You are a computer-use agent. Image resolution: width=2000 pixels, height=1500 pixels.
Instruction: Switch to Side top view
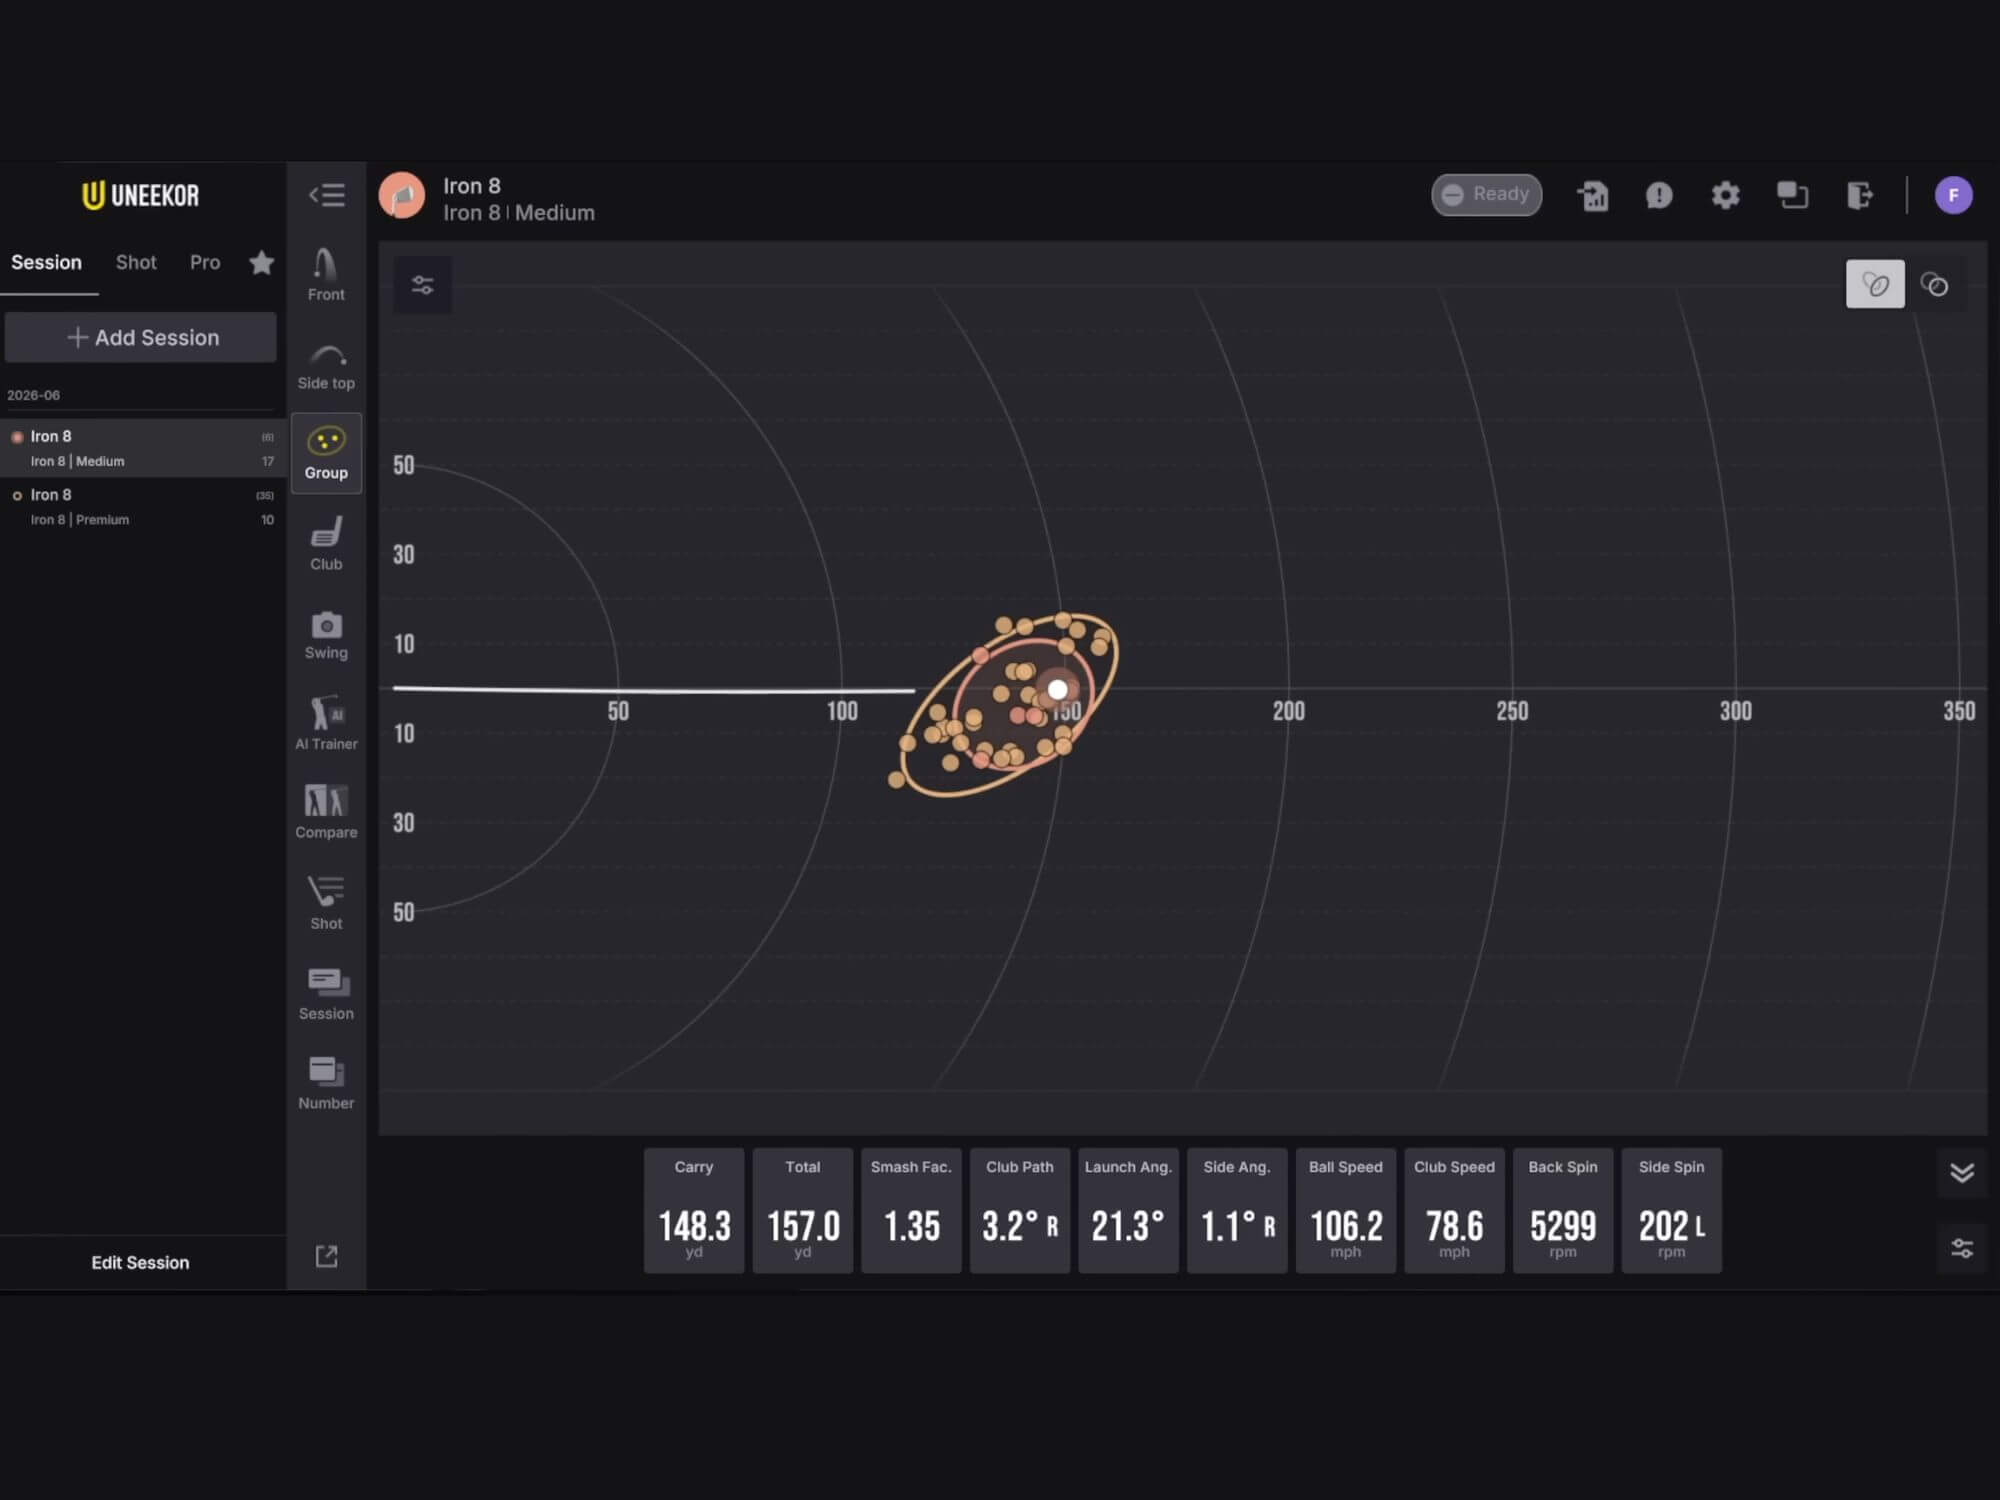[326, 366]
